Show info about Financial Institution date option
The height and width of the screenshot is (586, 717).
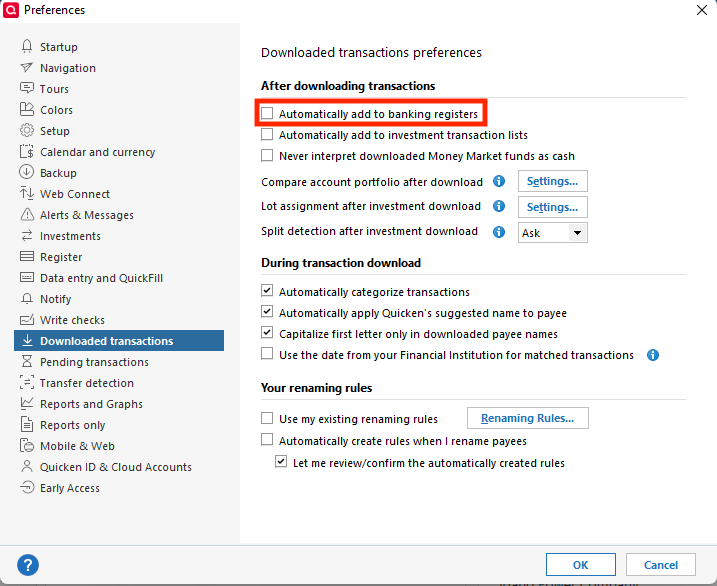653,355
